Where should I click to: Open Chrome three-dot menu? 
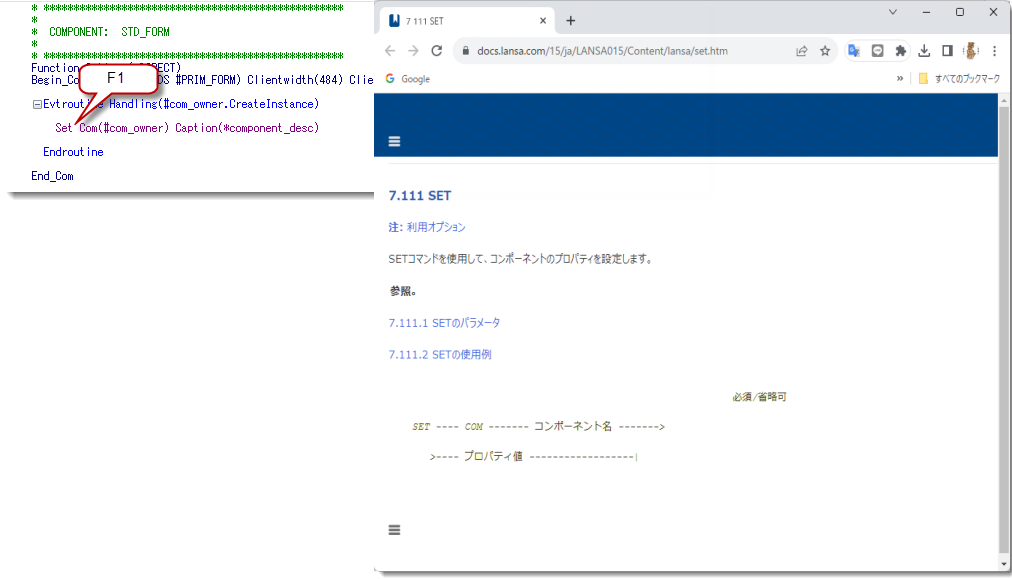click(x=995, y=51)
